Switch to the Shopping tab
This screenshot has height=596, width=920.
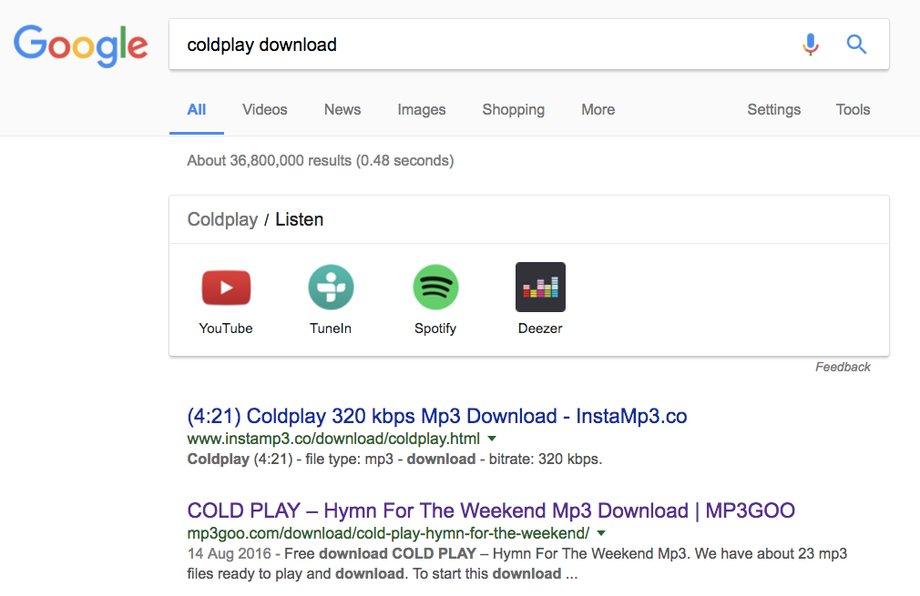click(513, 110)
